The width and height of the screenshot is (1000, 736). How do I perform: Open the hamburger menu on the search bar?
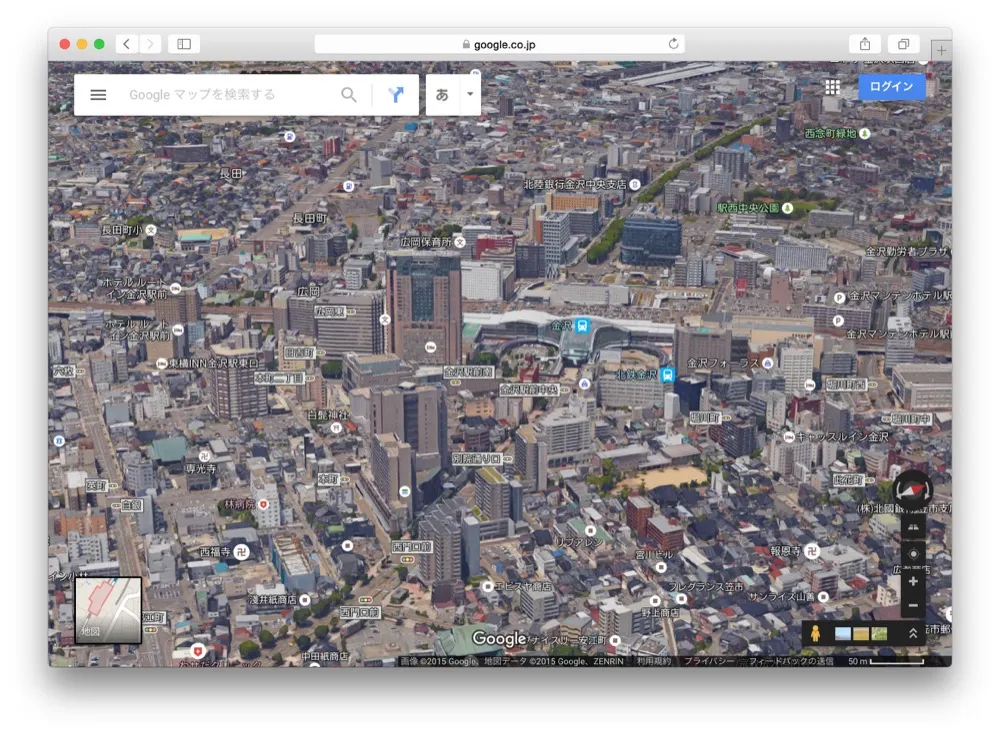(97, 94)
